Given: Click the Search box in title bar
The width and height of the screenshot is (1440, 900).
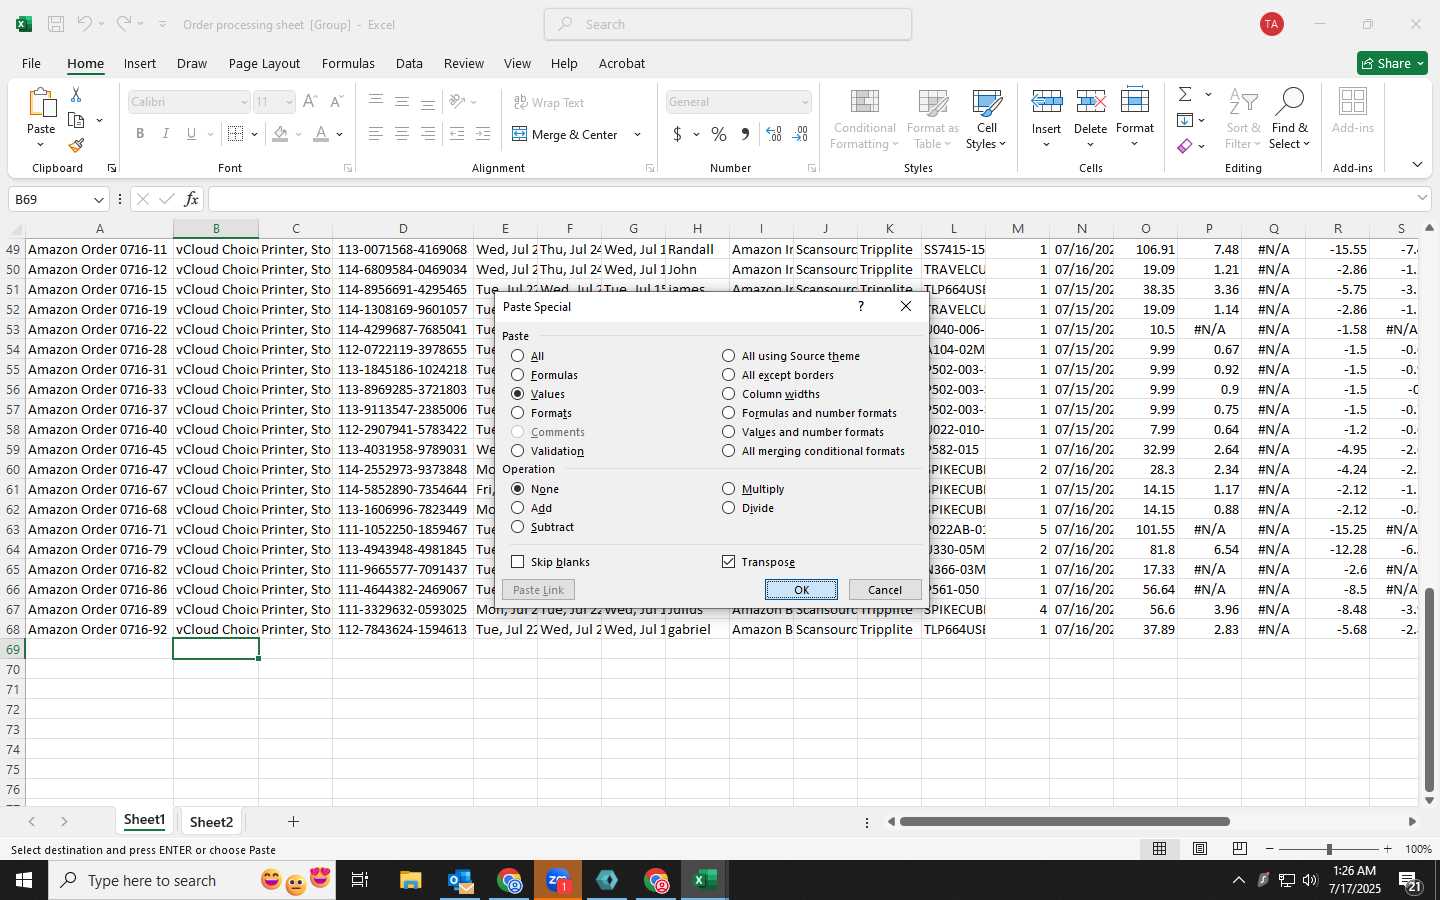Looking at the screenshot, I should (728, 24).
